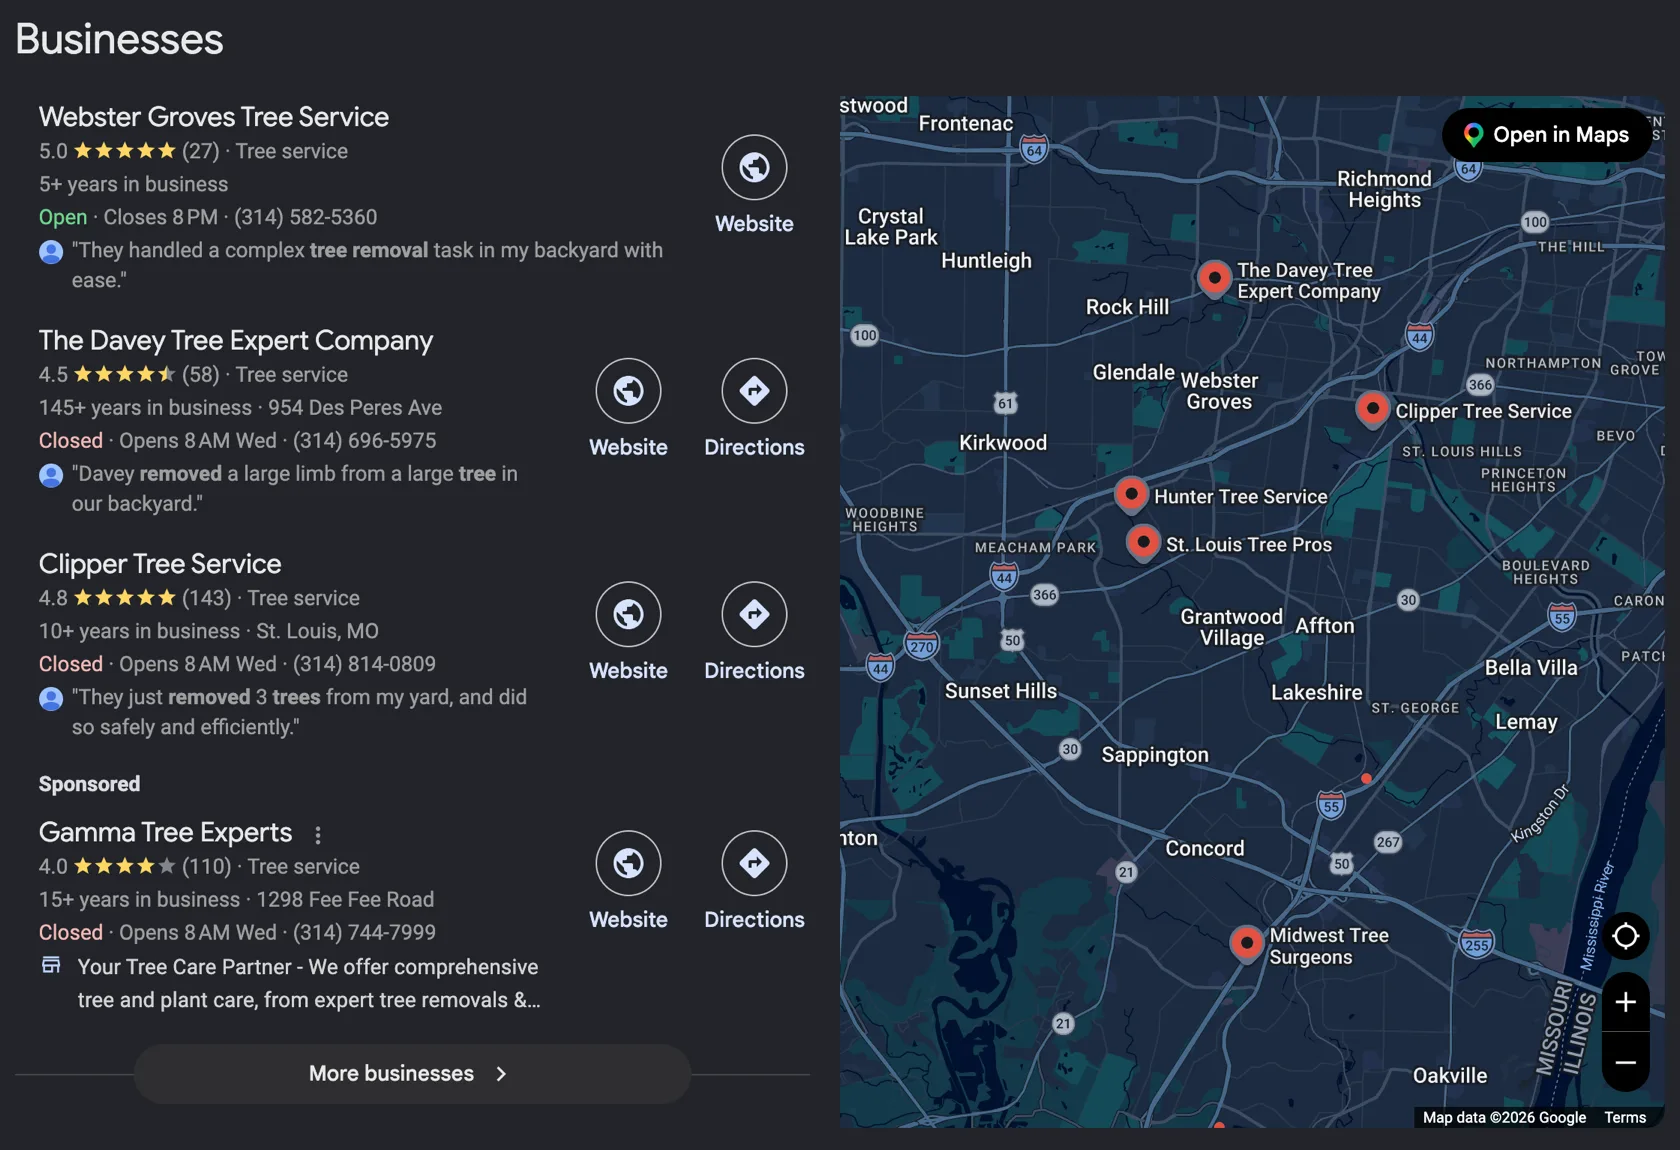Select the St. Louis Tree Pros map pin
1680x1150 pixels.
click(x=1143, y=543)
